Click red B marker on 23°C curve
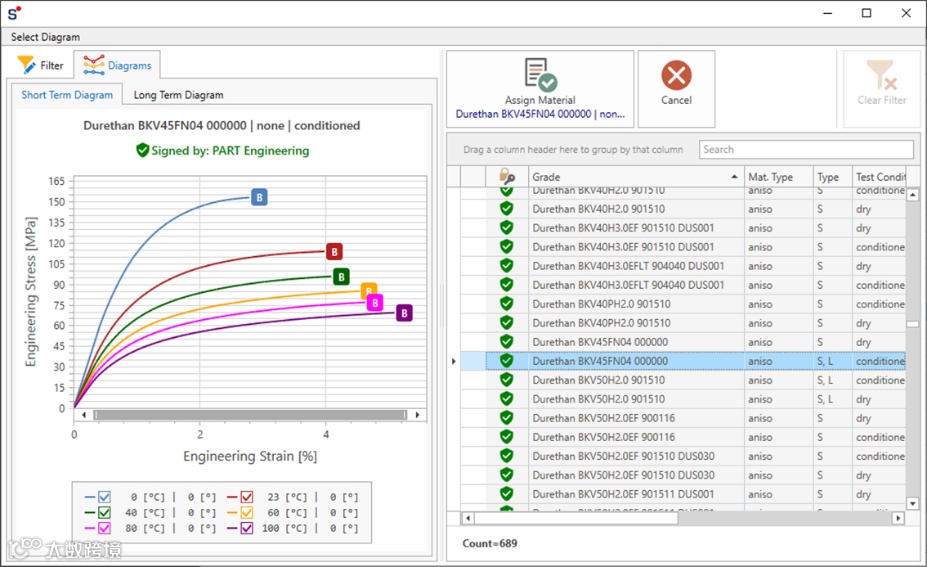Viewport: 927px width, 567px height. [x=334, y=251]
